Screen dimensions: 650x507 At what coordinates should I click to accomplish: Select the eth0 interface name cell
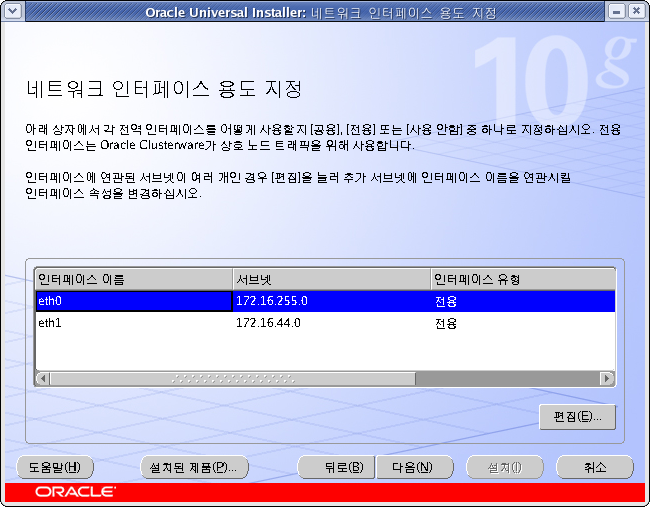(134, 301)
